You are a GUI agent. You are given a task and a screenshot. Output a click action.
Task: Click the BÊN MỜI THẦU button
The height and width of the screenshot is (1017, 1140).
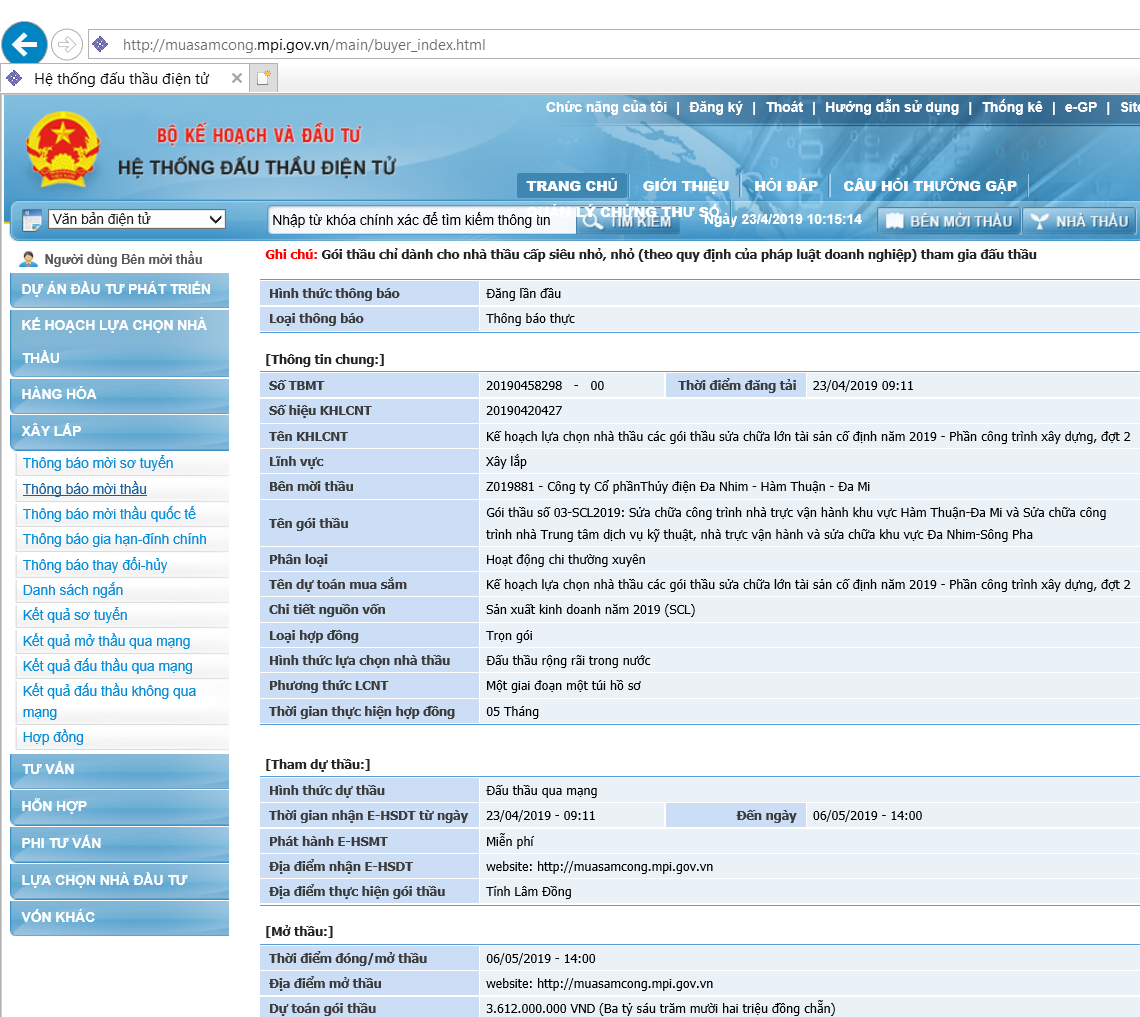(949, 221)
